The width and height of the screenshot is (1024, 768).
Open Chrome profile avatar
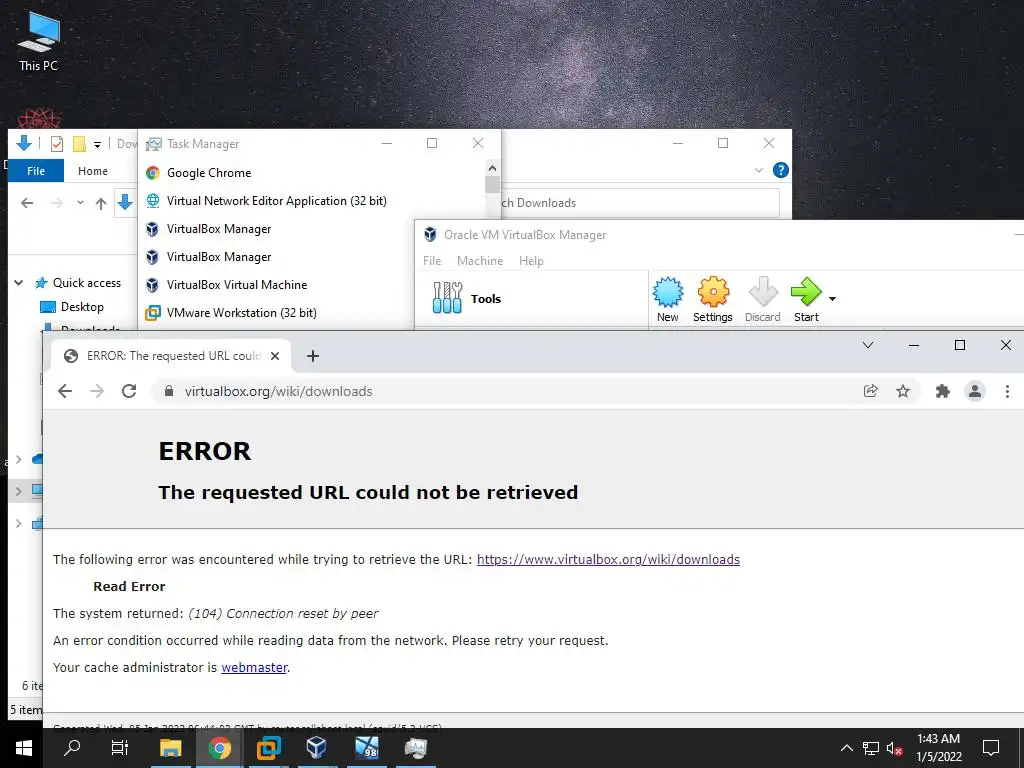tap(975, 391)
